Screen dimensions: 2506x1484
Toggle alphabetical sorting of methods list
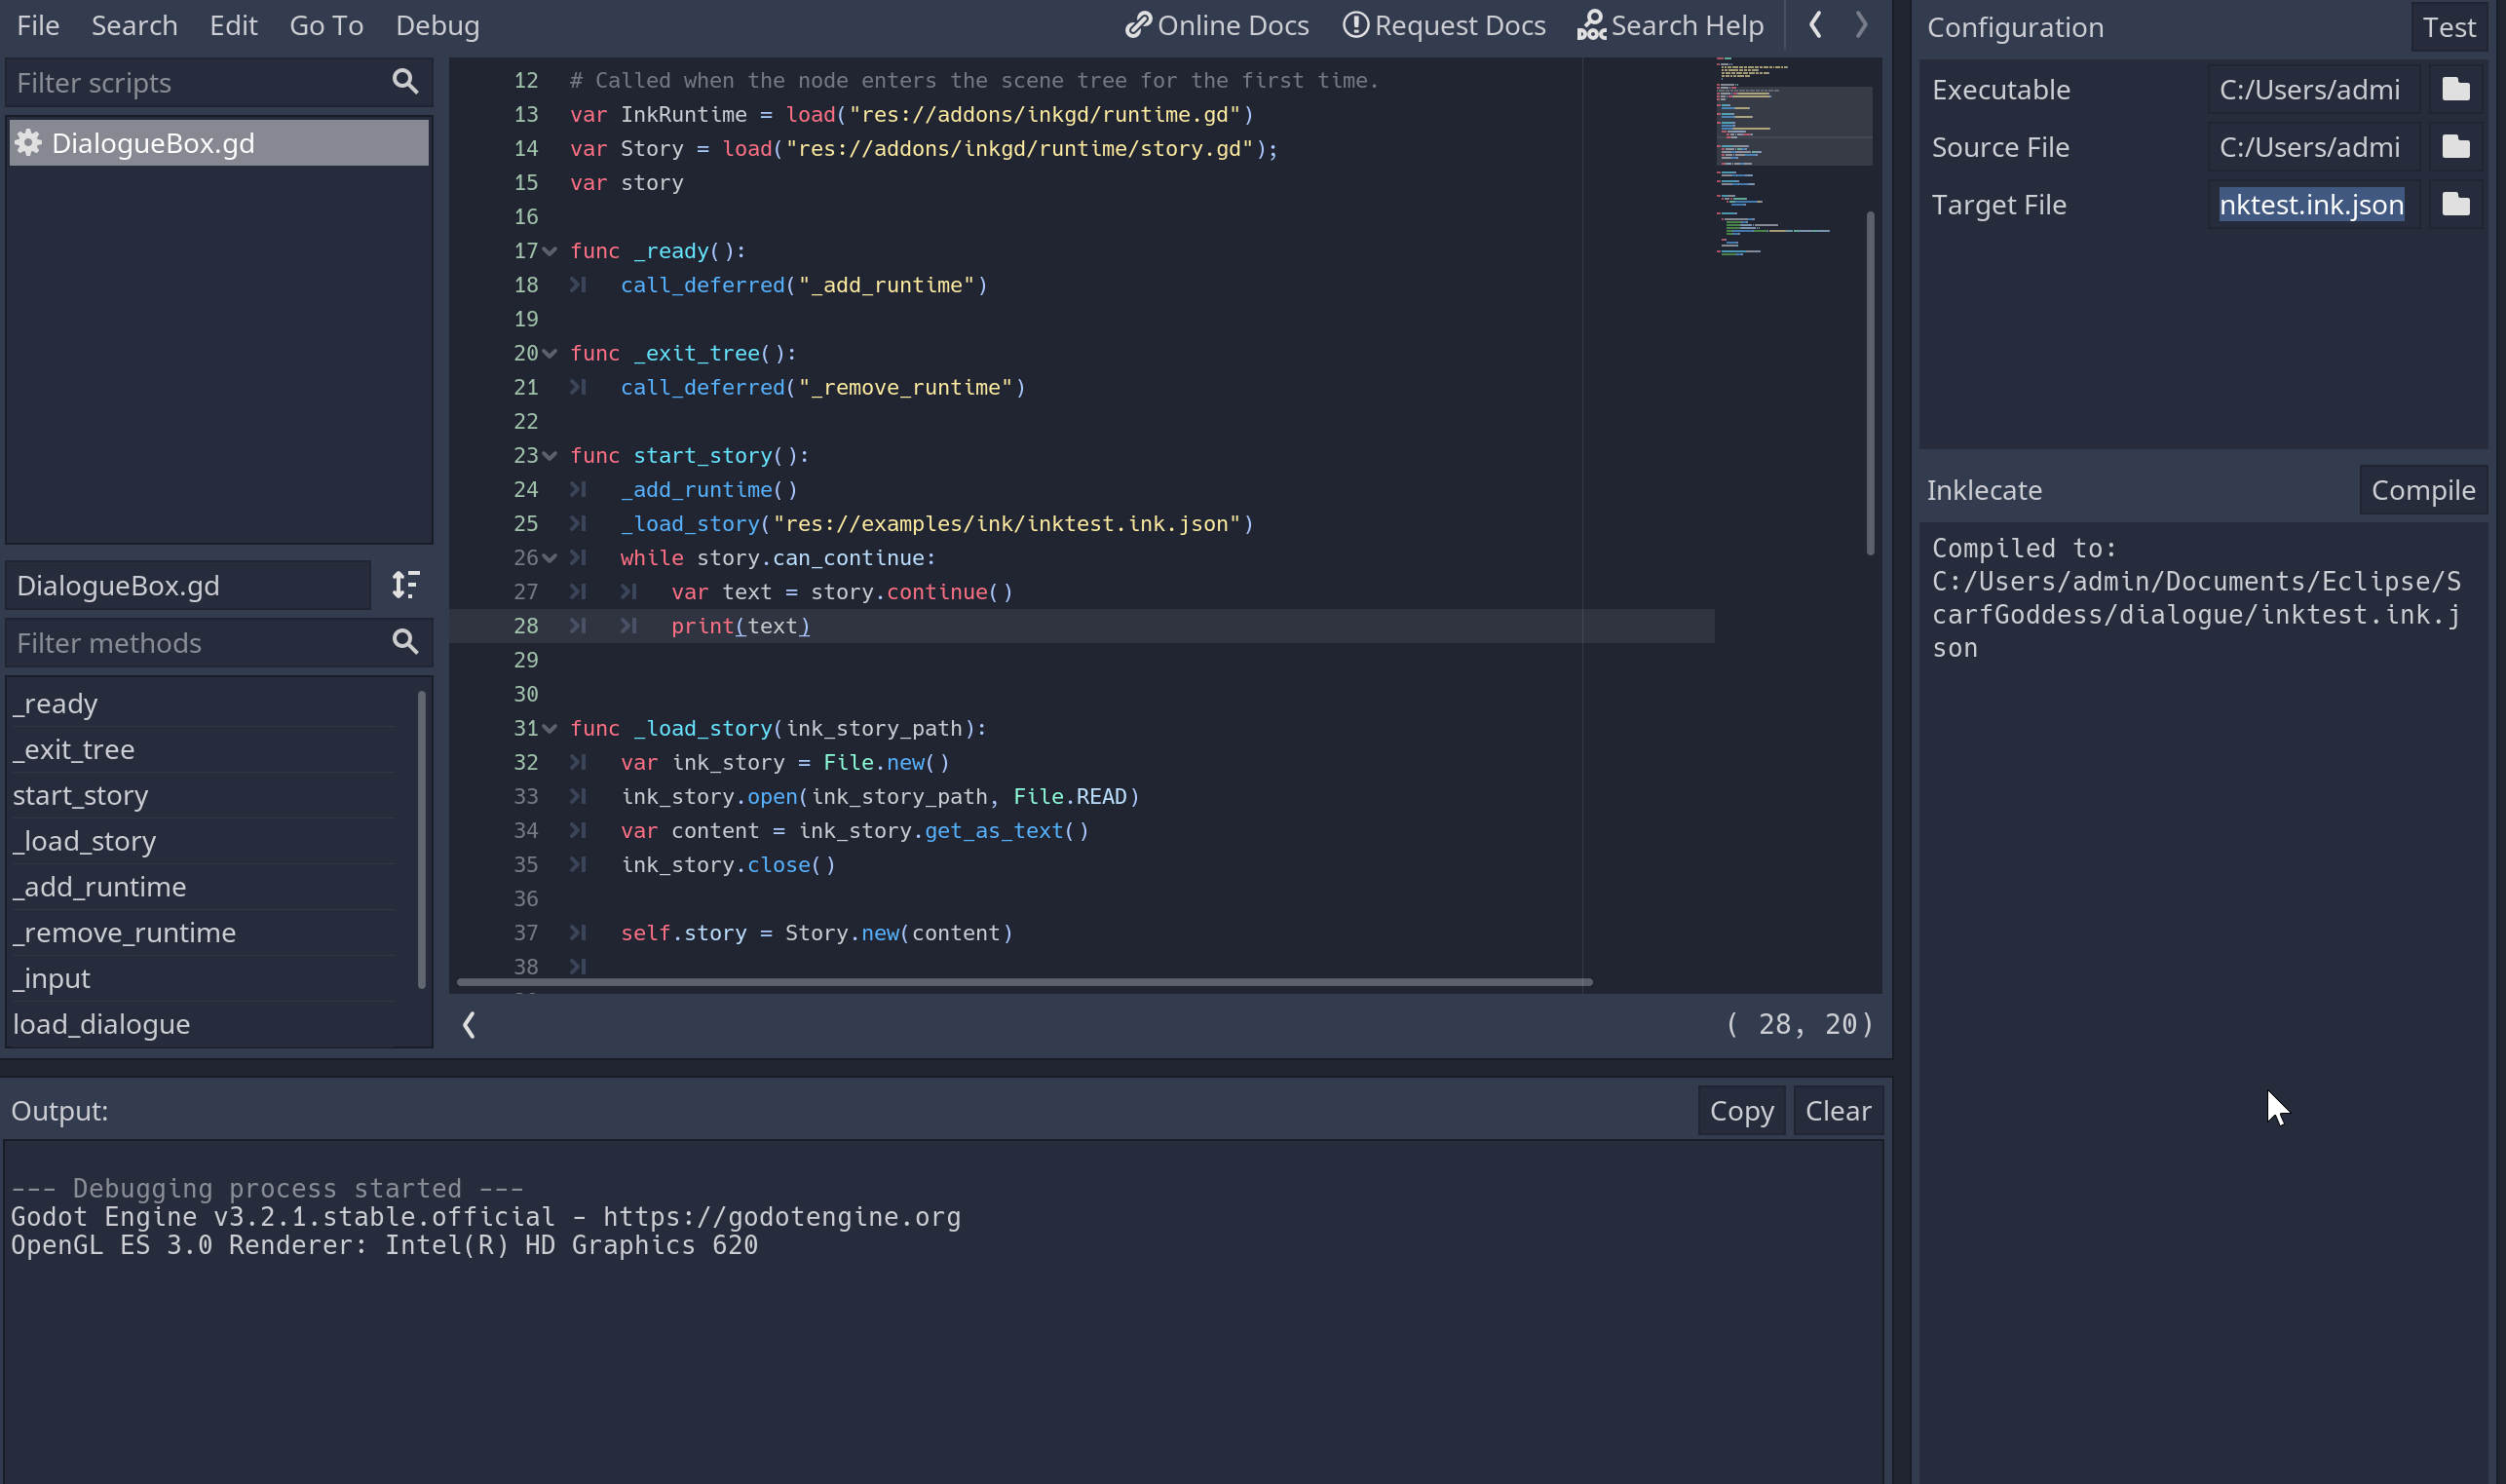pos(405,585)
